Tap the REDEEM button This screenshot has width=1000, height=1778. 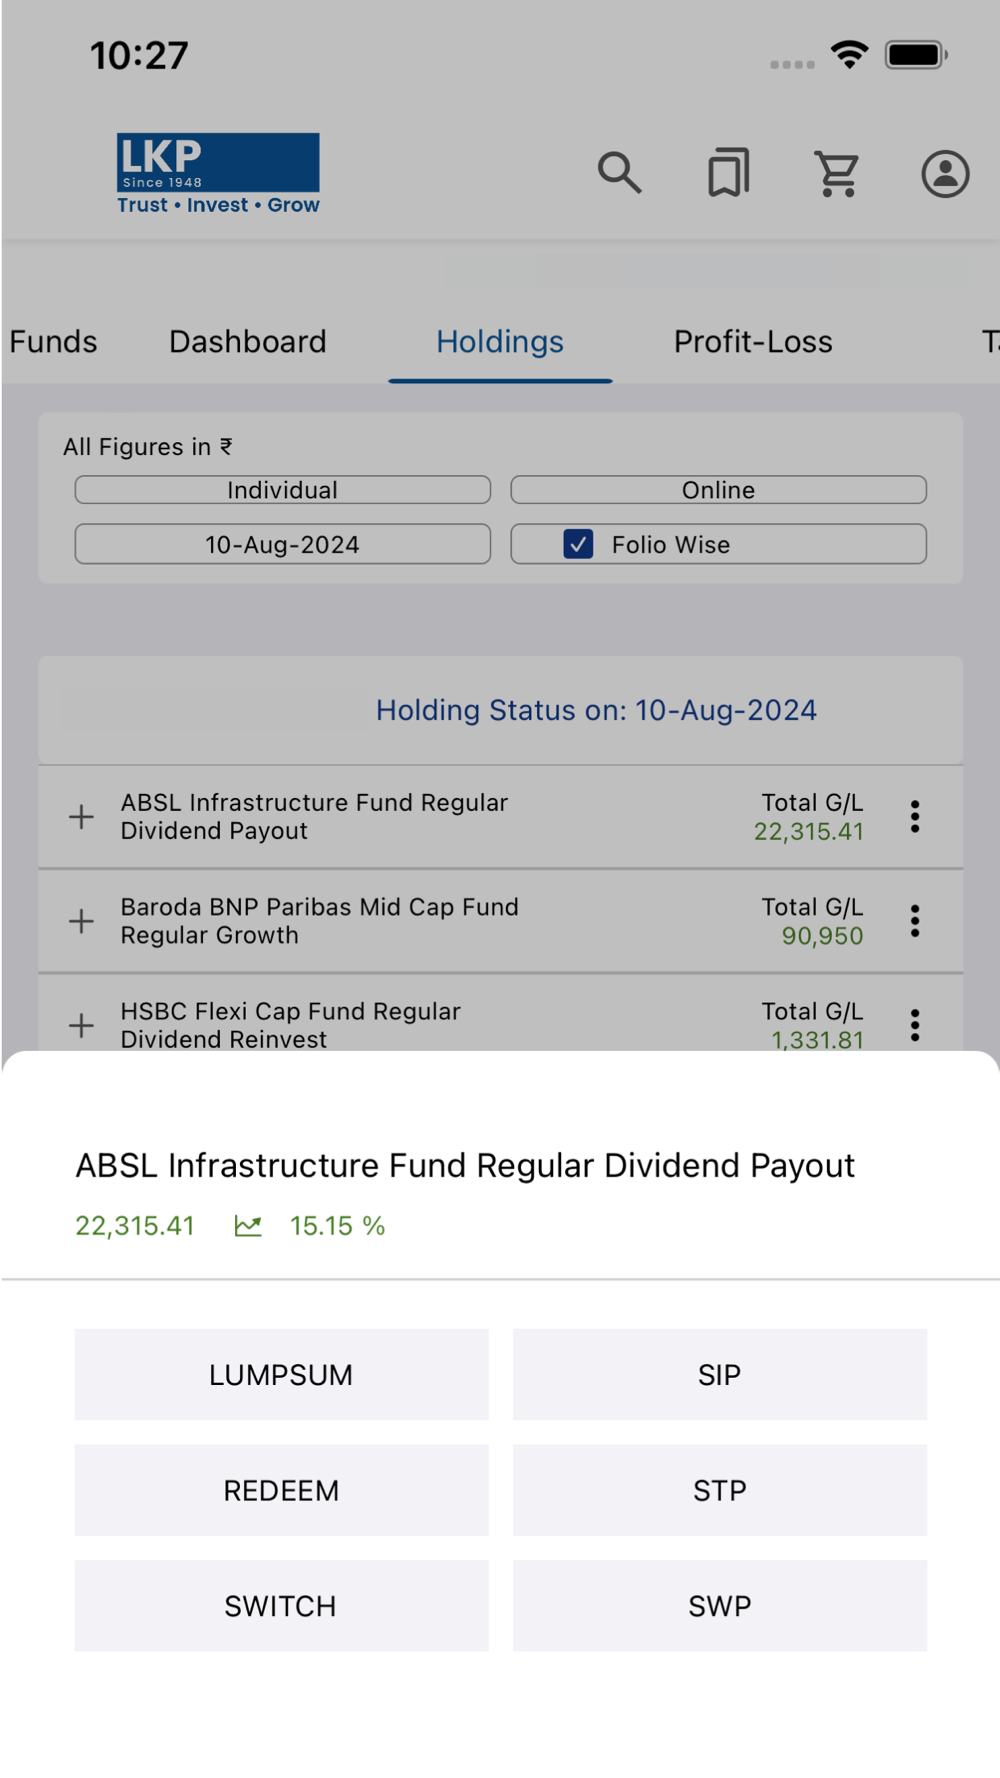[x=281, y=1491]
